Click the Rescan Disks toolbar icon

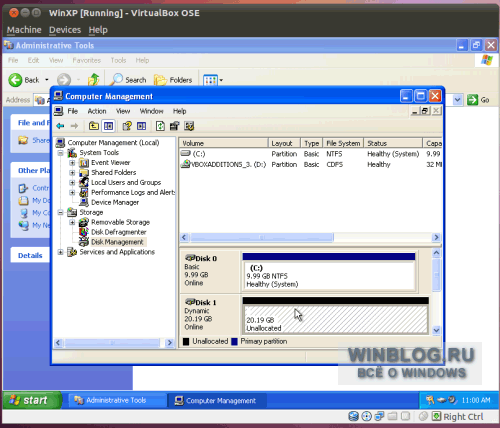click(174, 126)
